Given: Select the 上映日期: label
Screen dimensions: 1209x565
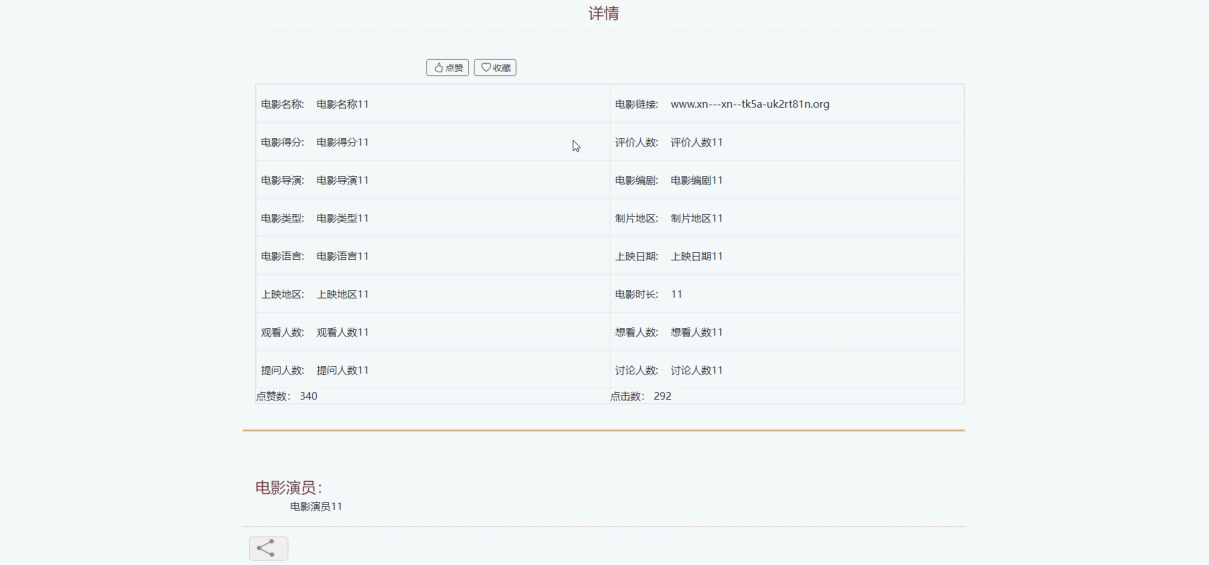Looking at the screenshot, I should (637, 256).
